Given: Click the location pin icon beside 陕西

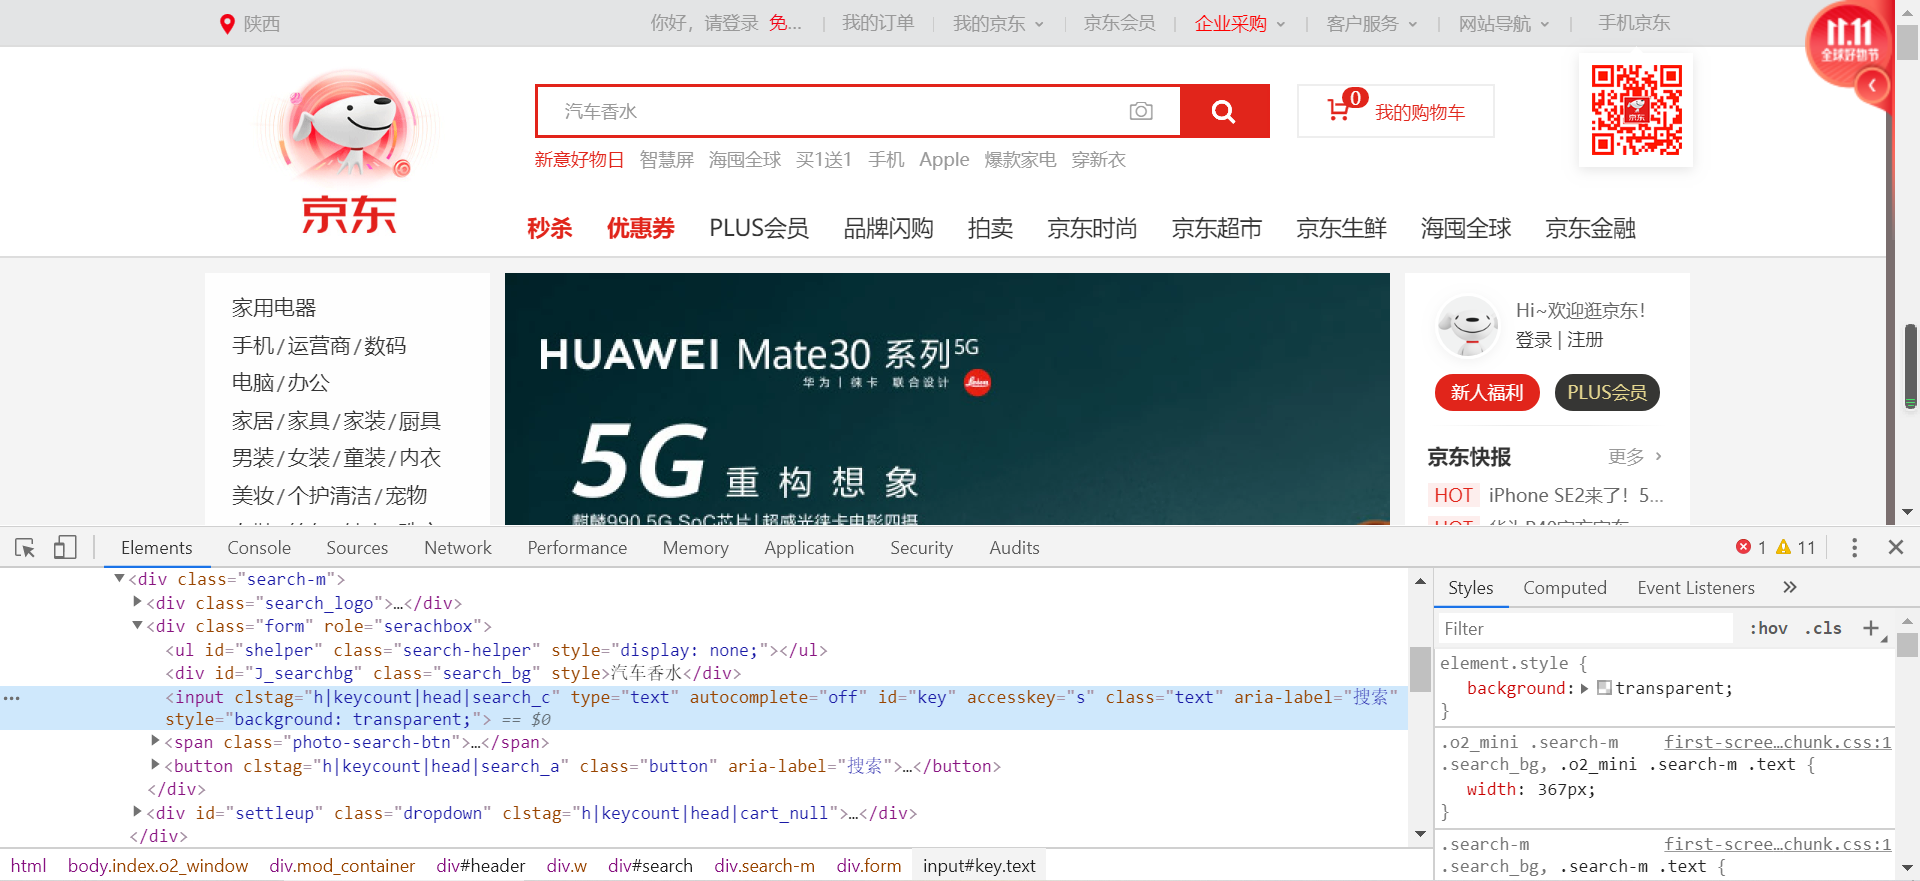Looking at the screenshot, I should coord(227,23).
